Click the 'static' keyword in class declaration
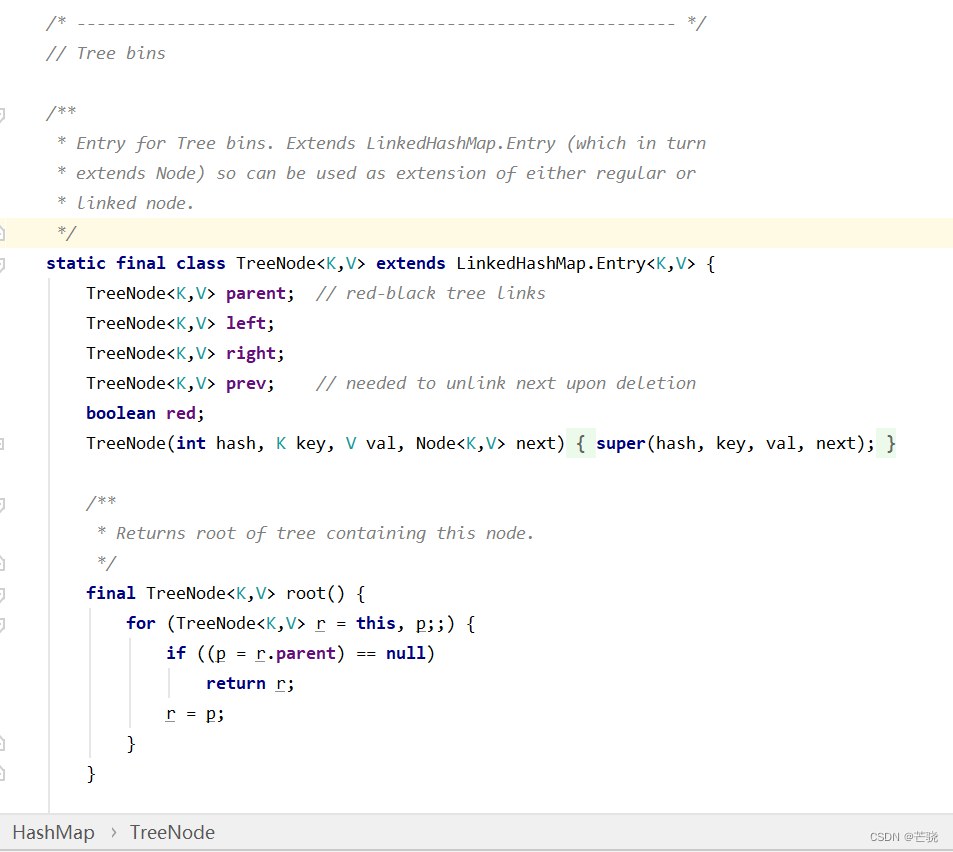 76,263
